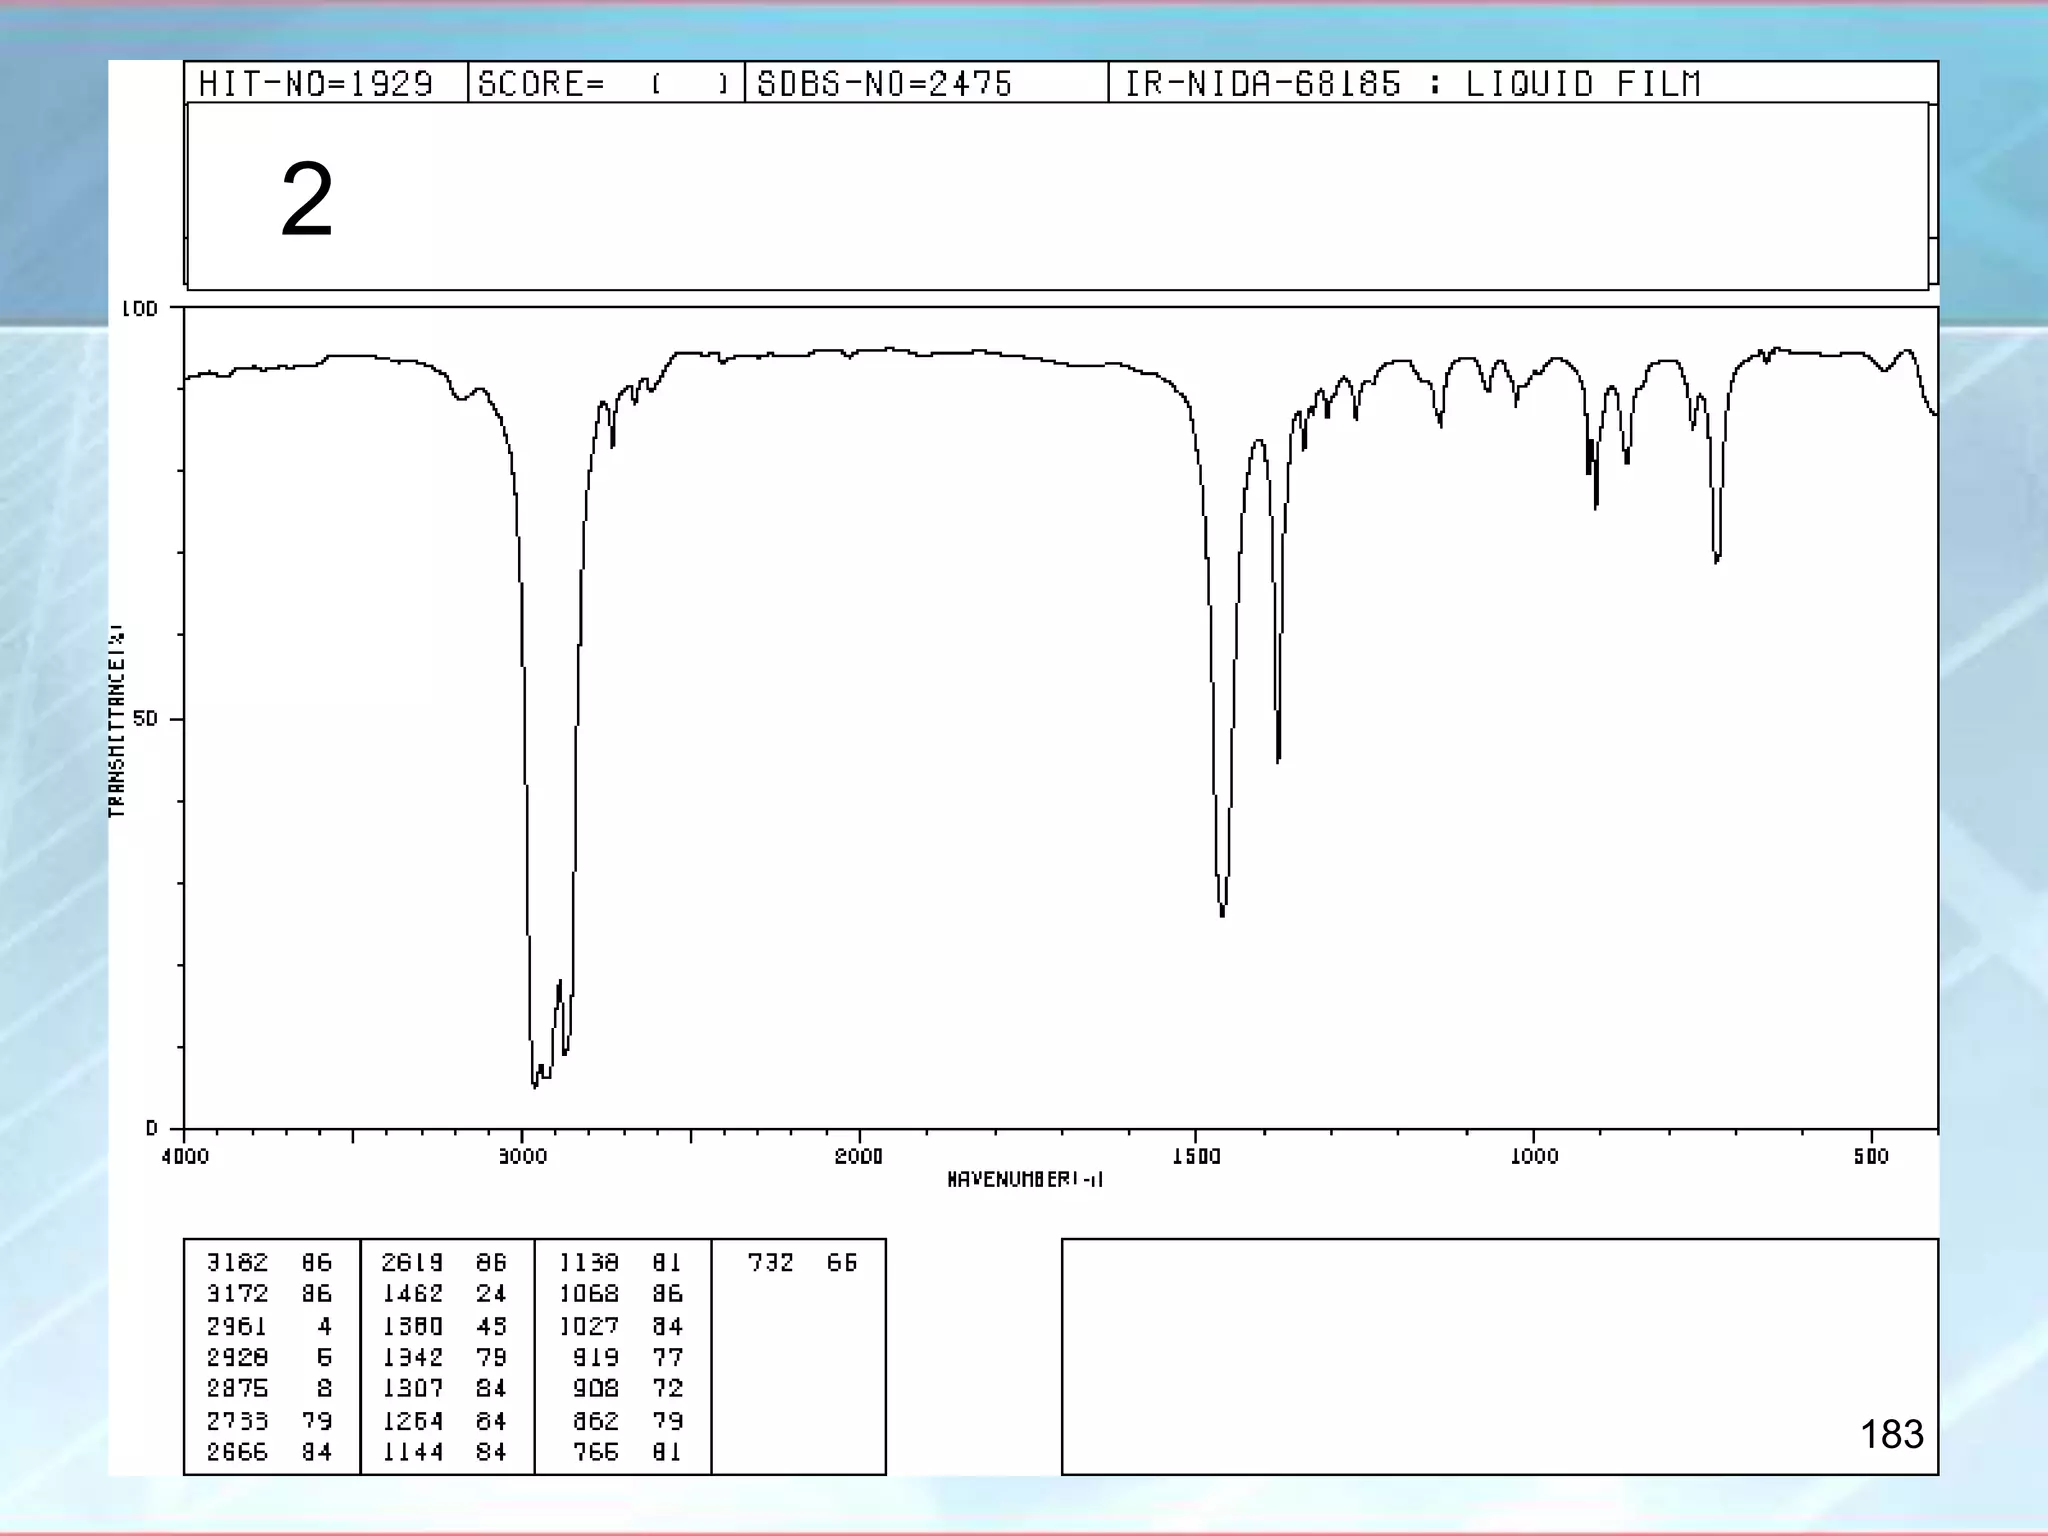Click the WAVENUMBER axis title
The height and width of the screenshot is (1536, 2048).
pyautogui.click(x=1025, y=1180)
